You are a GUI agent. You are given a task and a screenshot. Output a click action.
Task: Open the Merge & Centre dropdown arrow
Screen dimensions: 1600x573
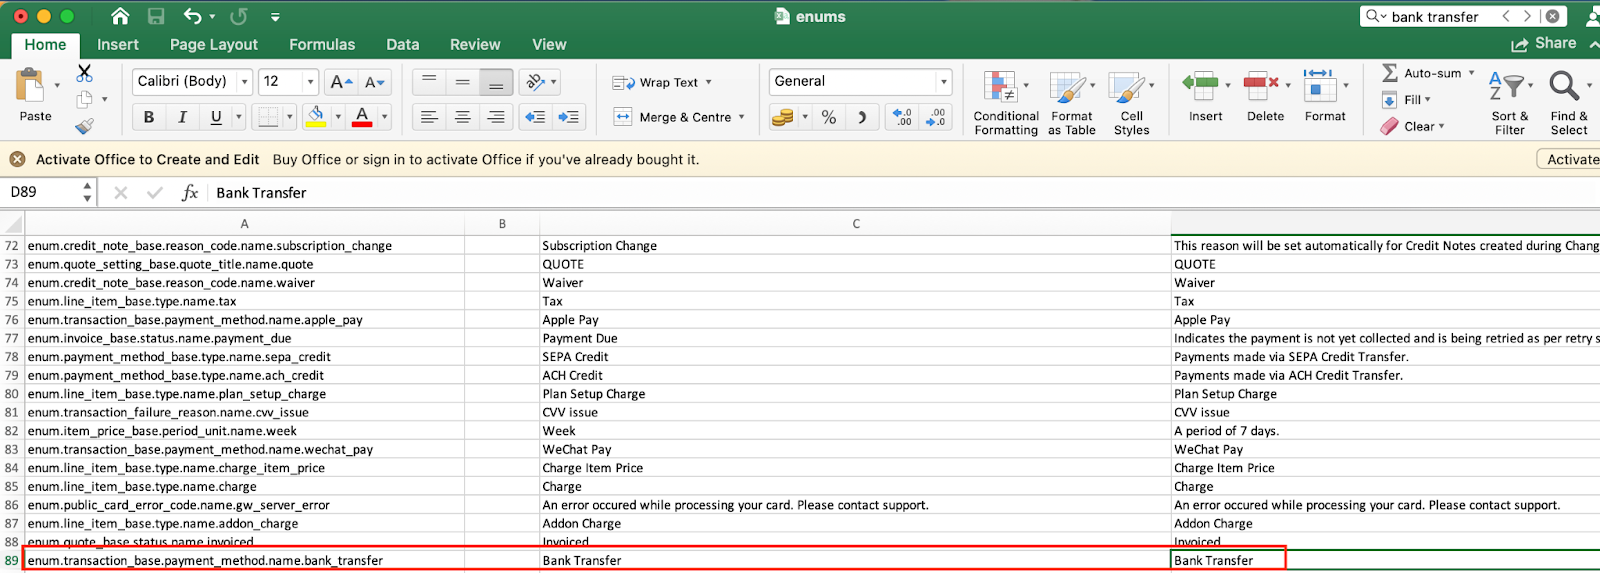coord(742,117)
